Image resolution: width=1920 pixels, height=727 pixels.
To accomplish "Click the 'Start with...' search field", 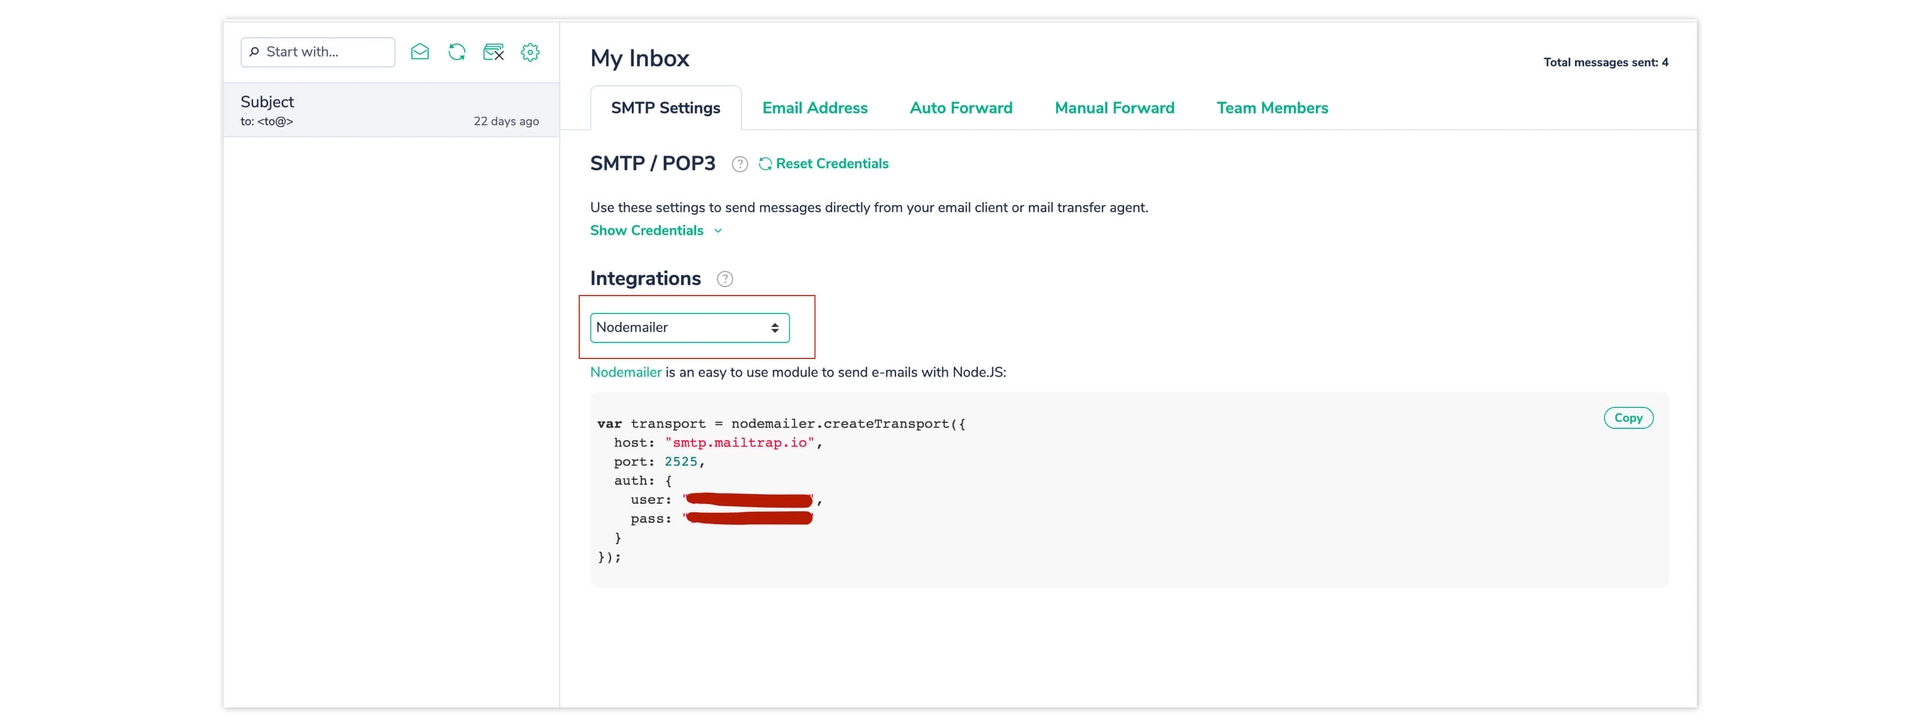I will coord(326,52).
